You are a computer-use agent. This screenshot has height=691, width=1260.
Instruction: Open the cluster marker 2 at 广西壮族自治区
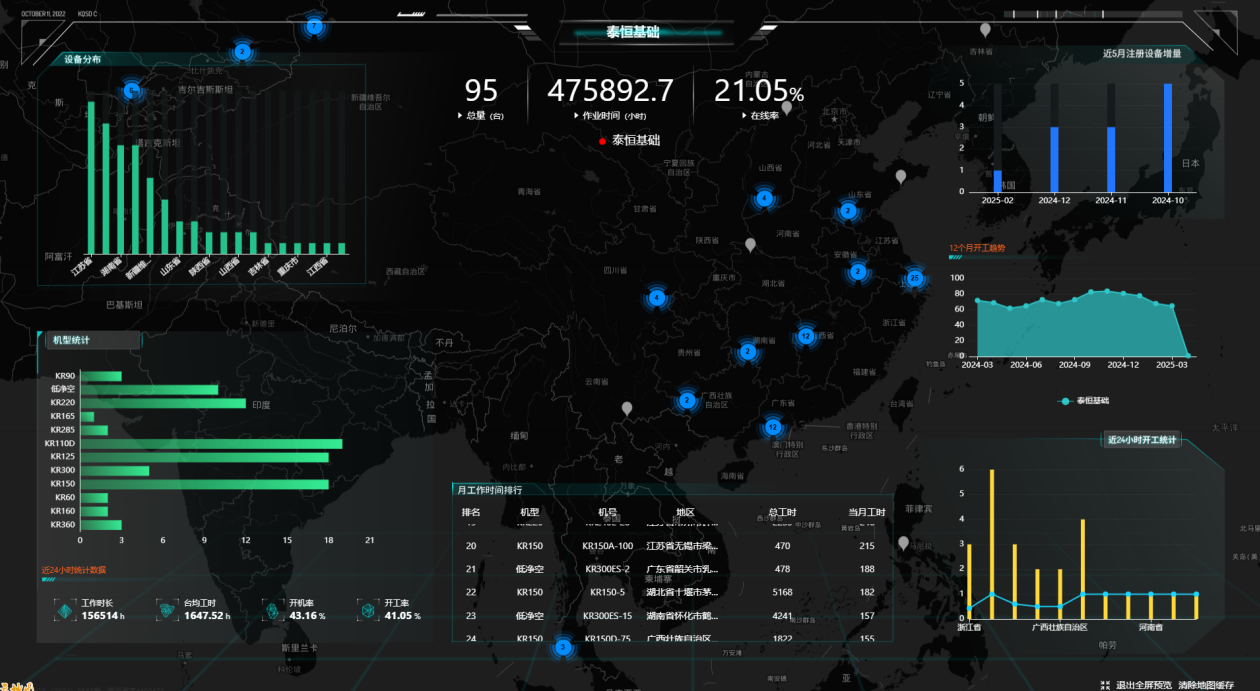click(687, 401)
